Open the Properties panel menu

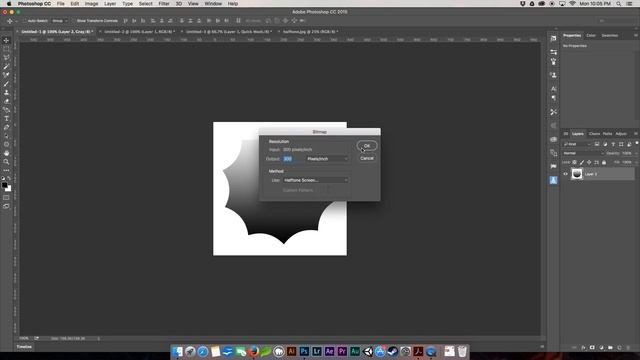[636, 36]
